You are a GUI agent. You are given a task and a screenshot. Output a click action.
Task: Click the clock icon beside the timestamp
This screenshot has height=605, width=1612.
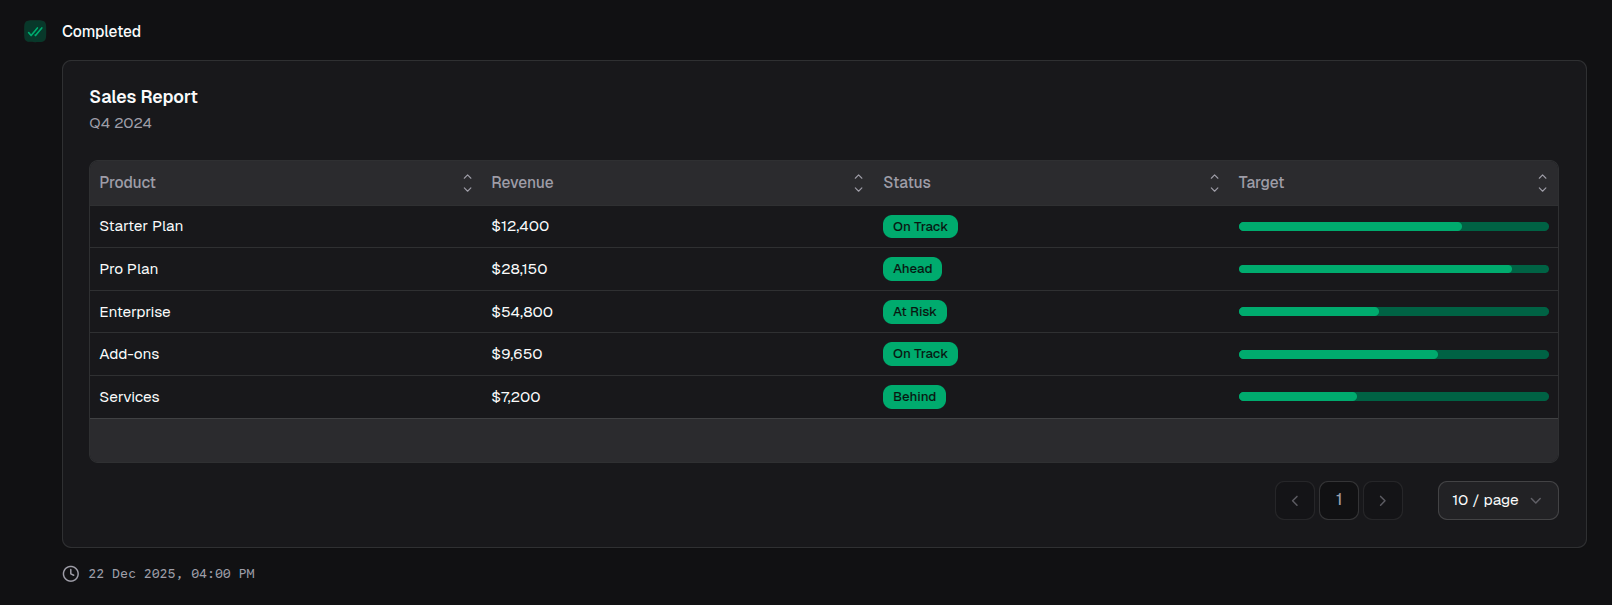pos(70,574)
